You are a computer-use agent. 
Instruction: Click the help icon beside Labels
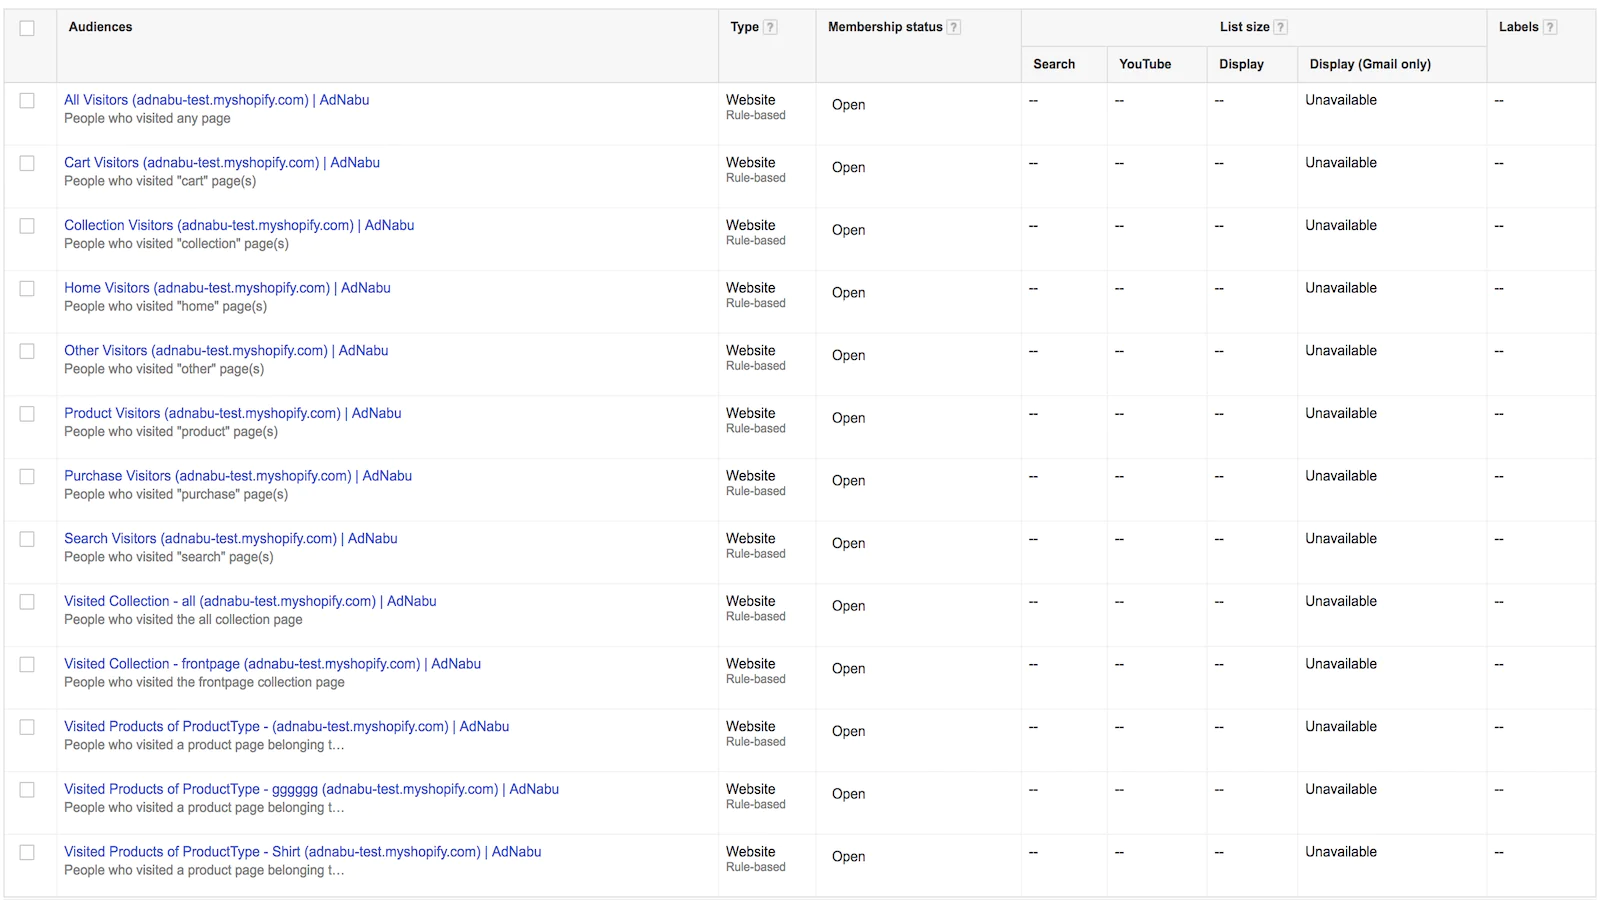pyautogui.click(x=1550, y=28)
